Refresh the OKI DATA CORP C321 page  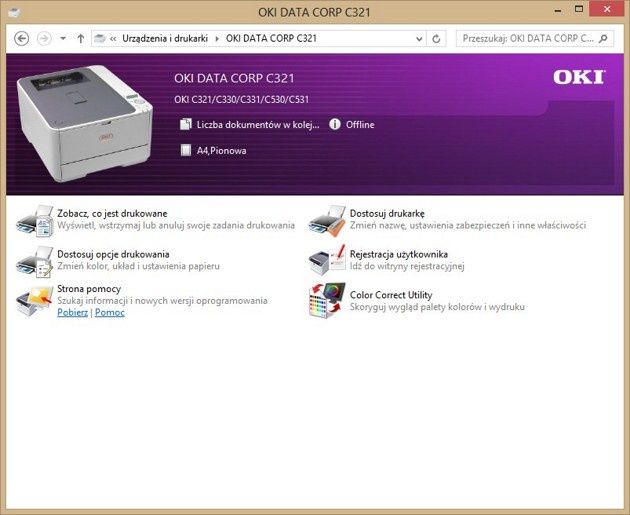click(x=436, y=39)
